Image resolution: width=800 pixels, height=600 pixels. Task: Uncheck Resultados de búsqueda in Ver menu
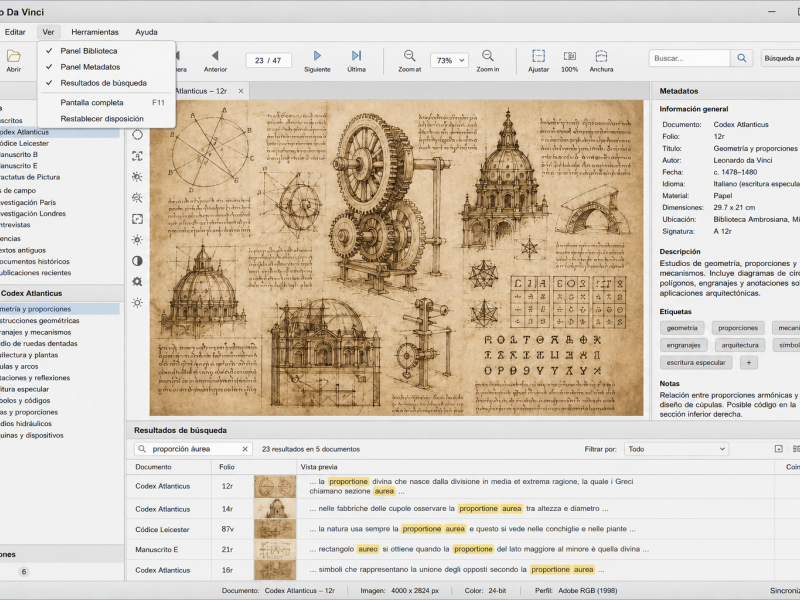(107, 83)
